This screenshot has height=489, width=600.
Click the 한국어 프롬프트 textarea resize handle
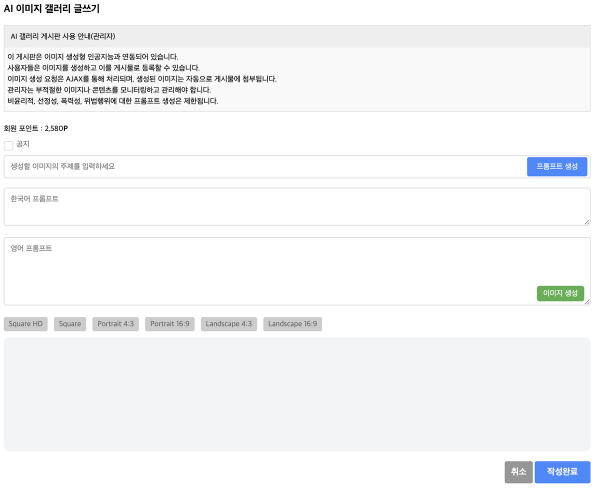tap(587, 222)
